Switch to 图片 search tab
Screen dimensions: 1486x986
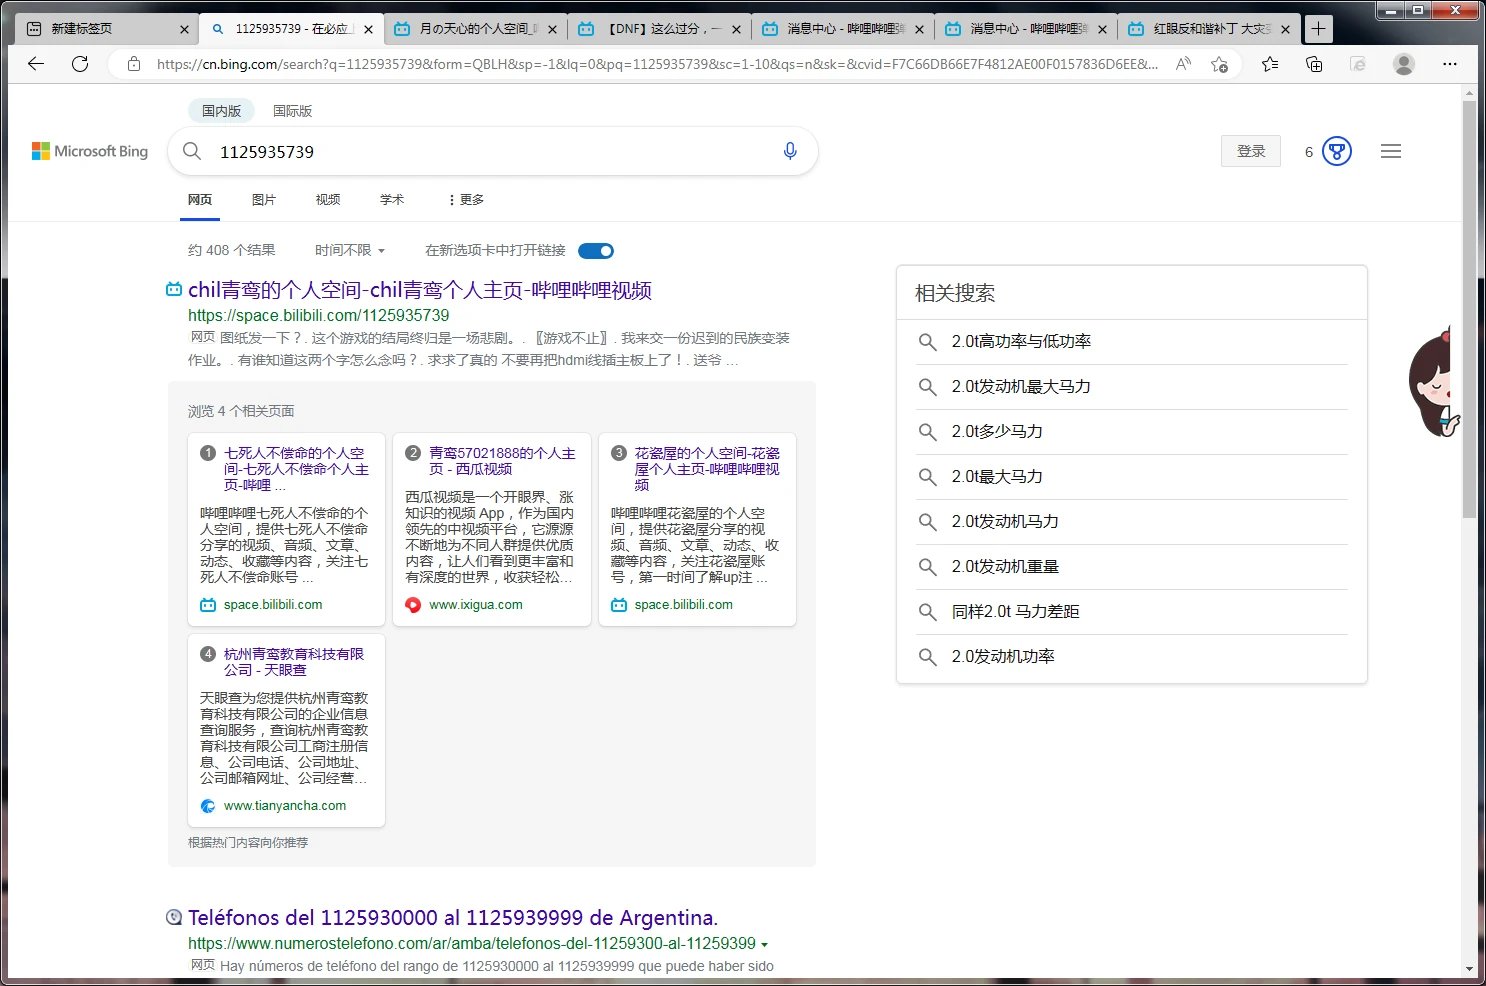pos(264,200)
